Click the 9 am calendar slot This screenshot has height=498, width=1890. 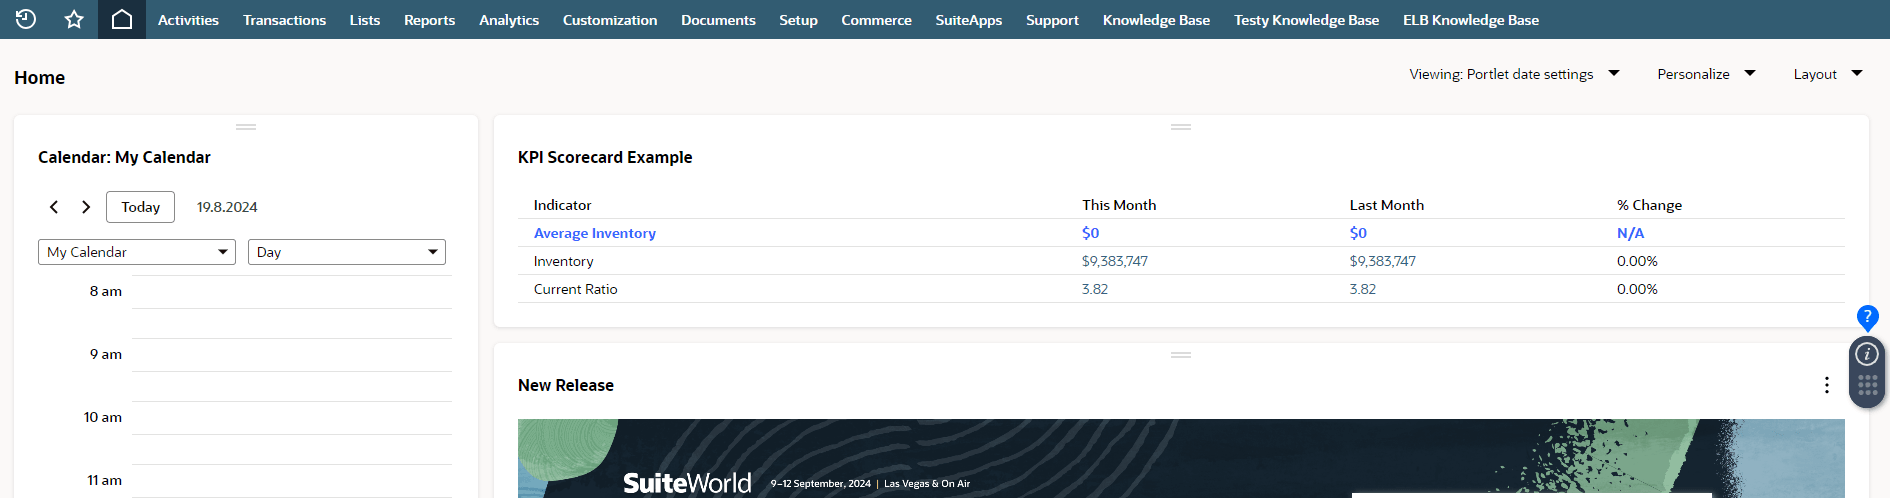pos(292,356)
